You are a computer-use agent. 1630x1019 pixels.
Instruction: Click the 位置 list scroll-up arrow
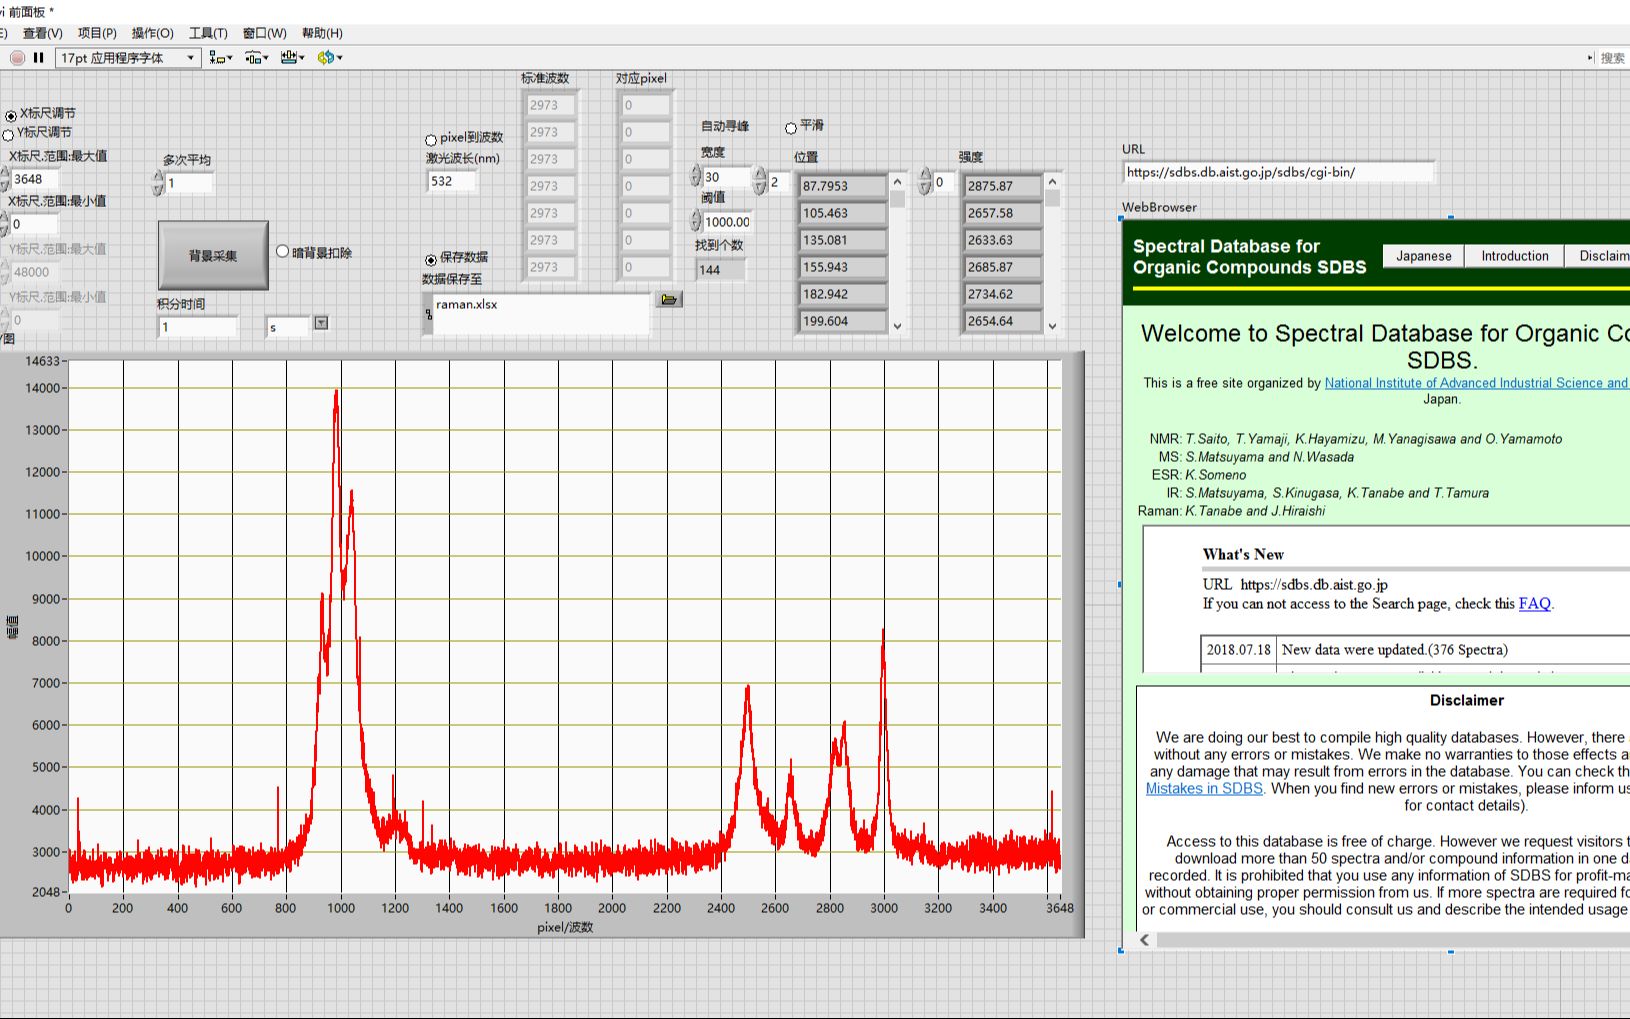tap(897, 182)
